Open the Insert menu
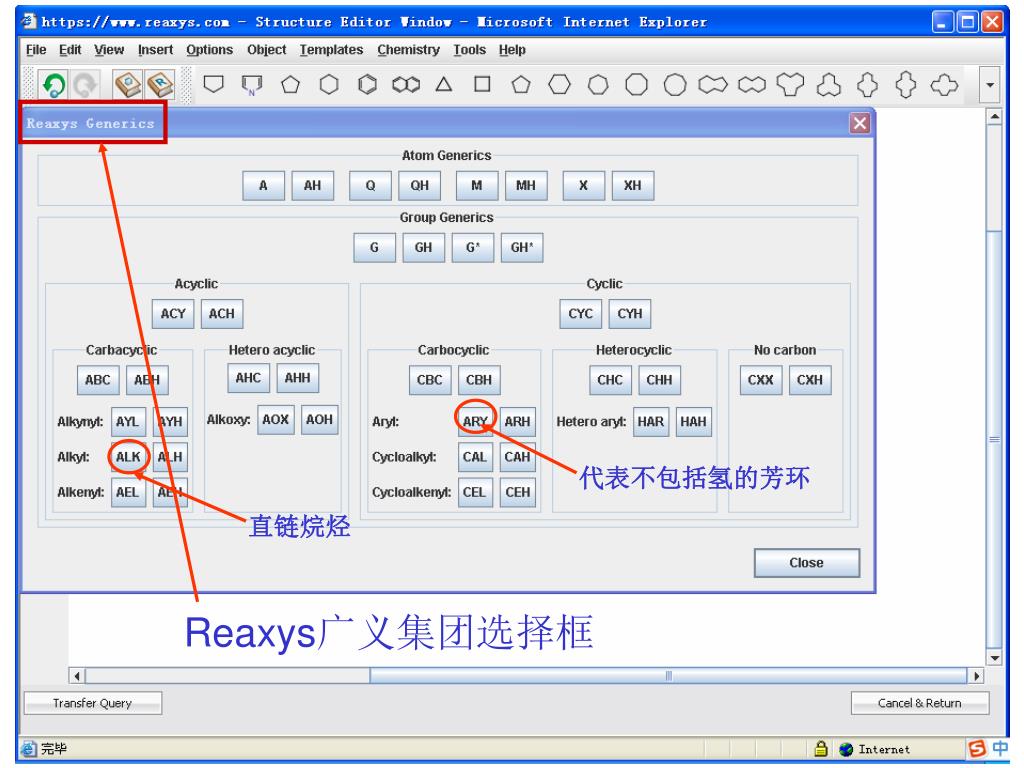Viewport: 1024px width, 768px height. 155,50
